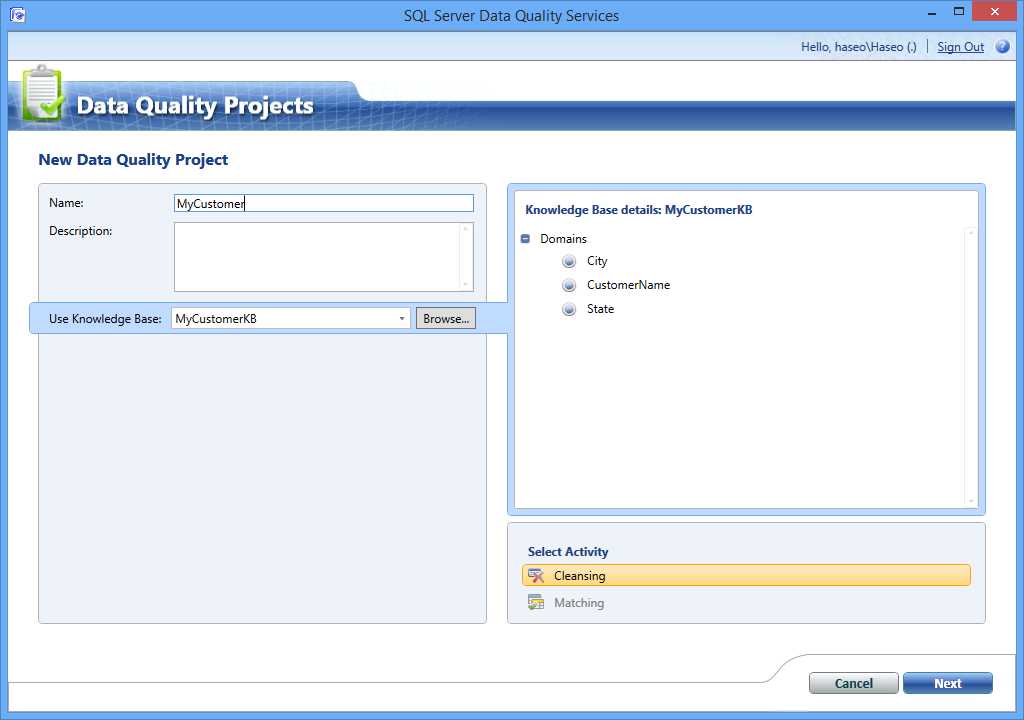Open the Use Knowledge Base dropdown
The height and width of the screenshot is (720, 1024).
point(402,319)
